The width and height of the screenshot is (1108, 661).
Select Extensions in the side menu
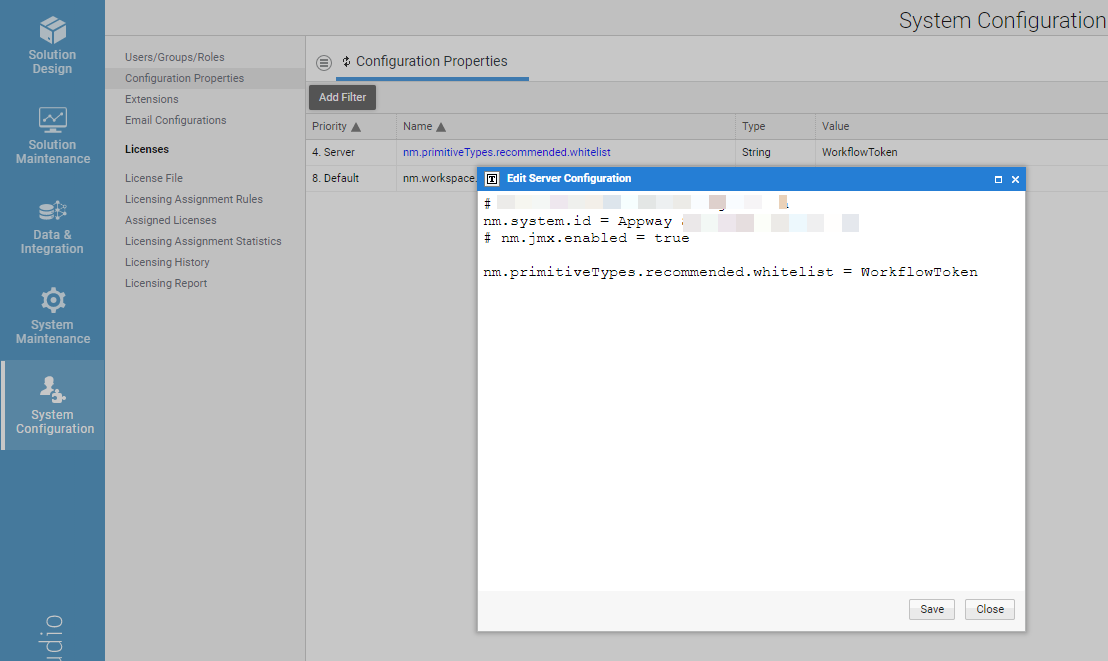tap(152, 99)
